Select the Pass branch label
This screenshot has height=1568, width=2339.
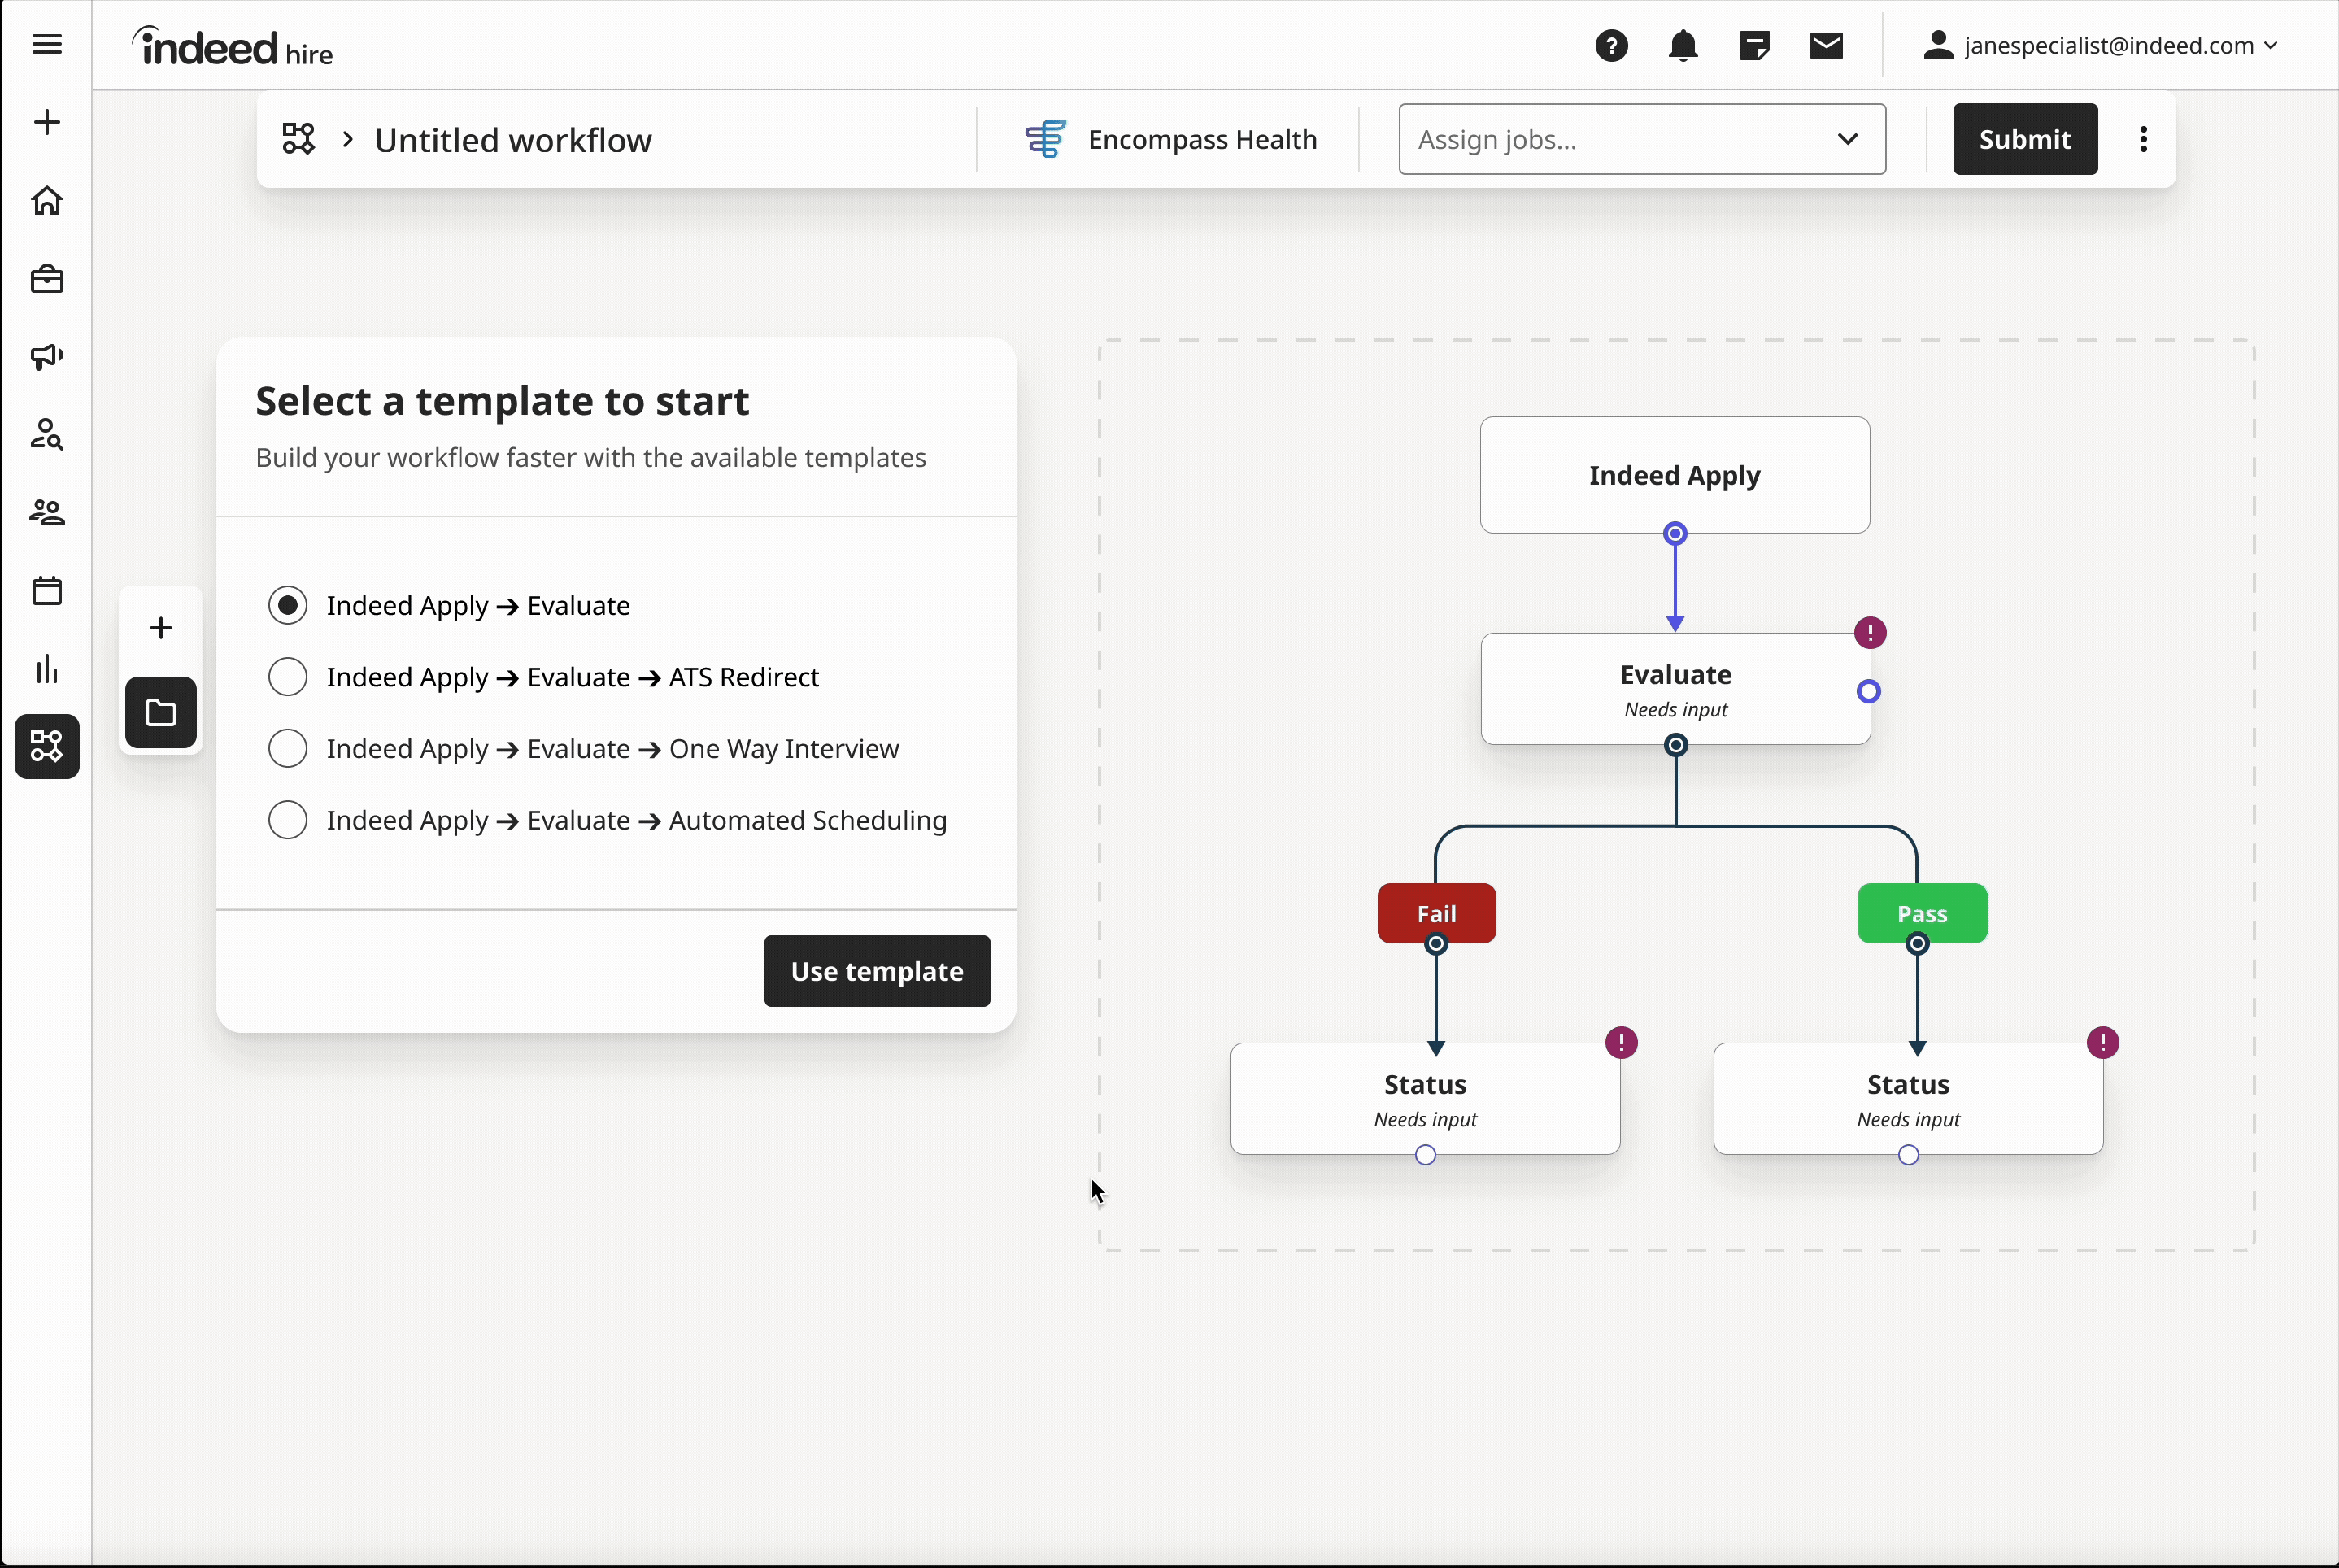[1922, 913]
